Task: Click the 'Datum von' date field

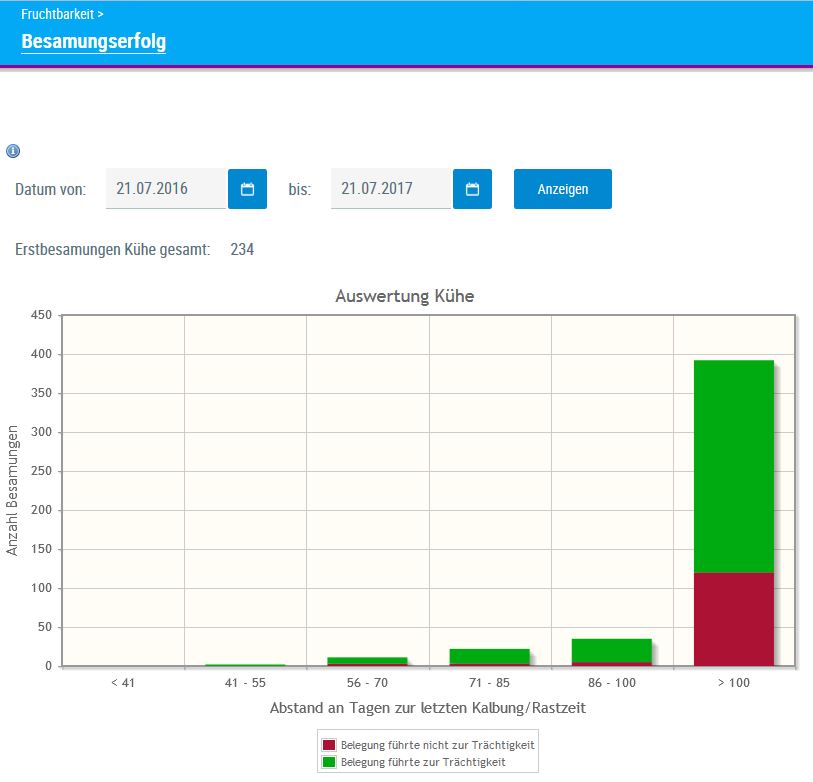Action: pos(166,188)
